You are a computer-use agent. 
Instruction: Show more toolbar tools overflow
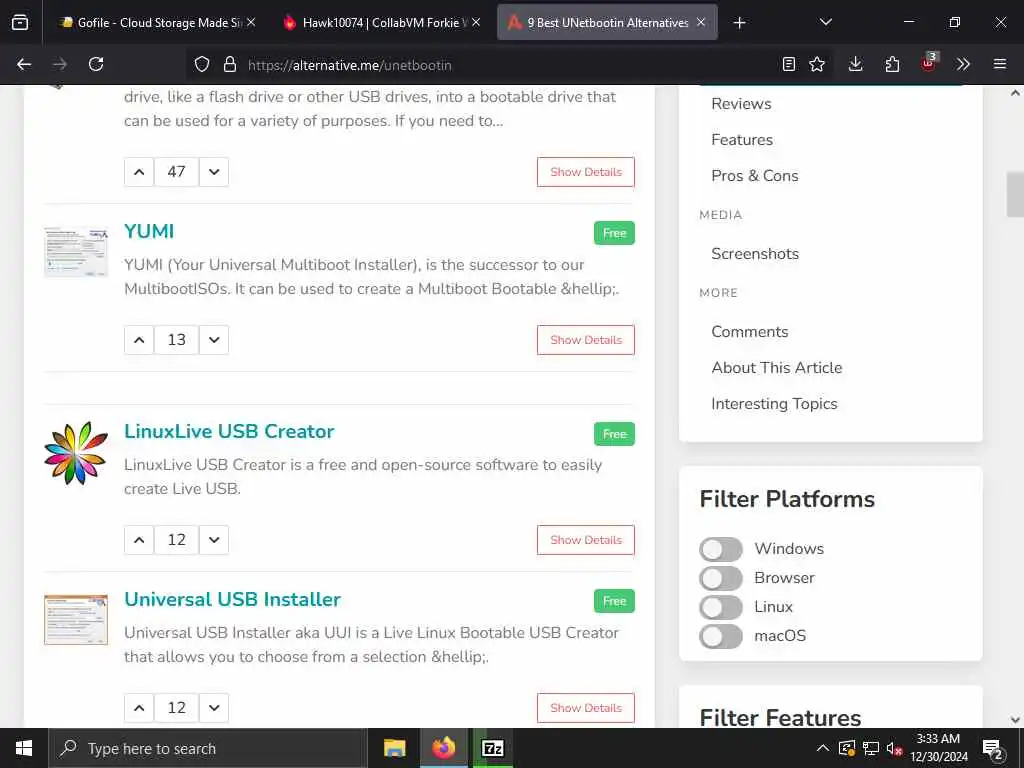click(x=963, y=64)
